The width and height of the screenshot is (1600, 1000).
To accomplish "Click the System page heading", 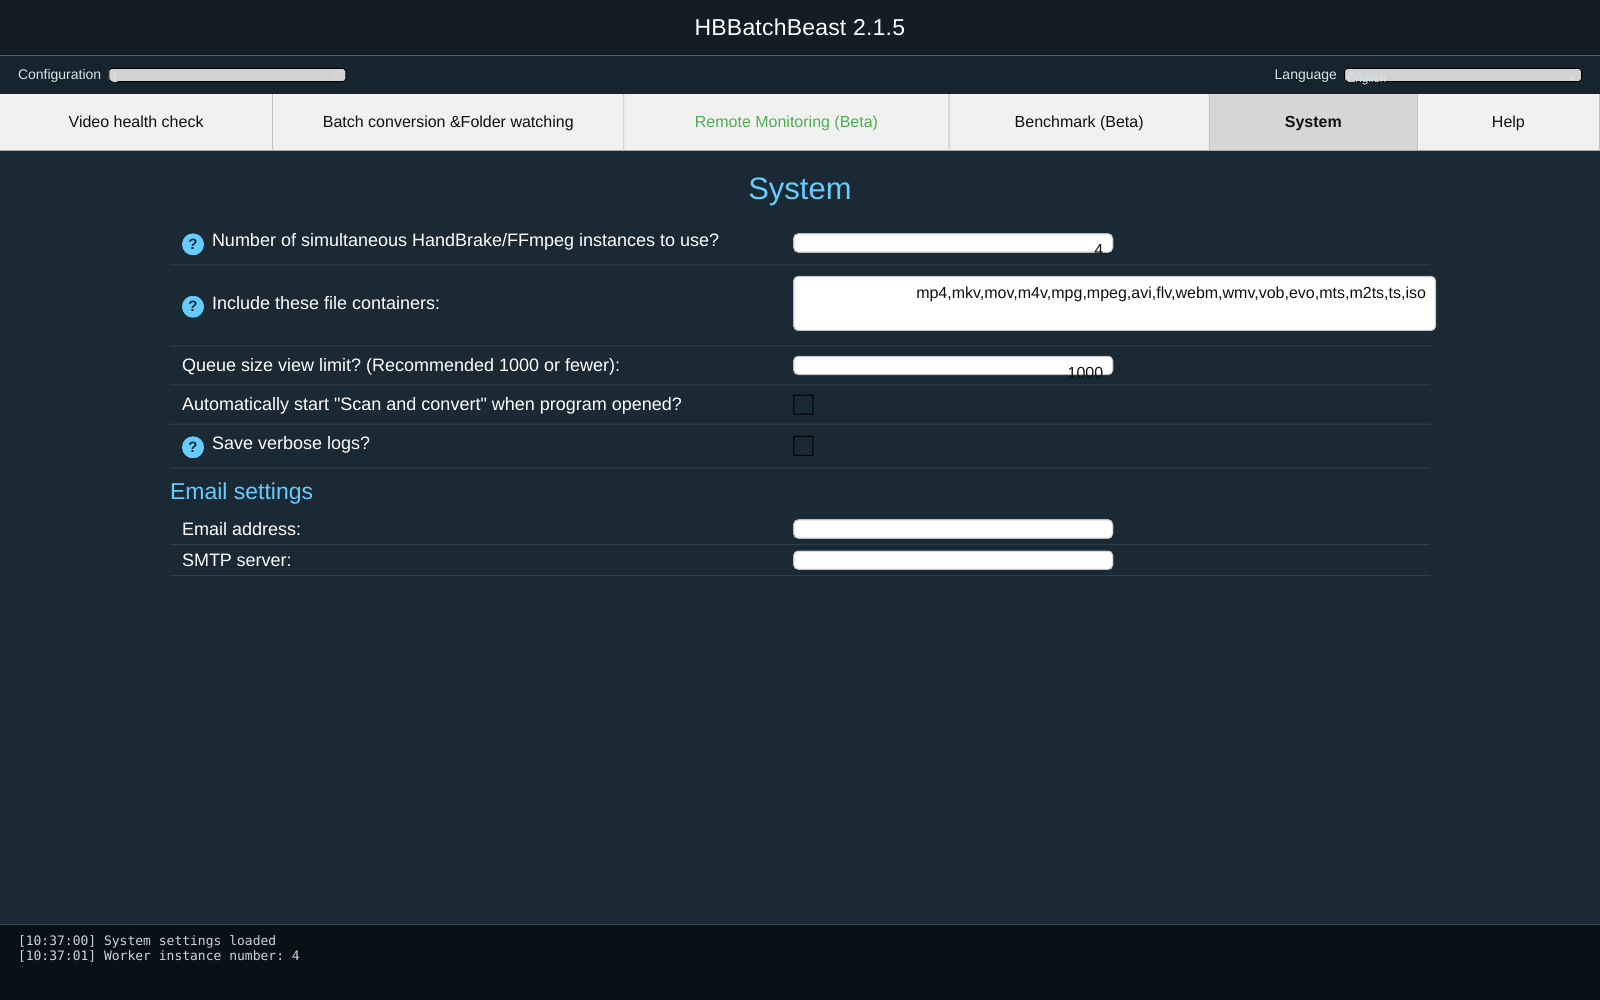I will pos(800,189).
